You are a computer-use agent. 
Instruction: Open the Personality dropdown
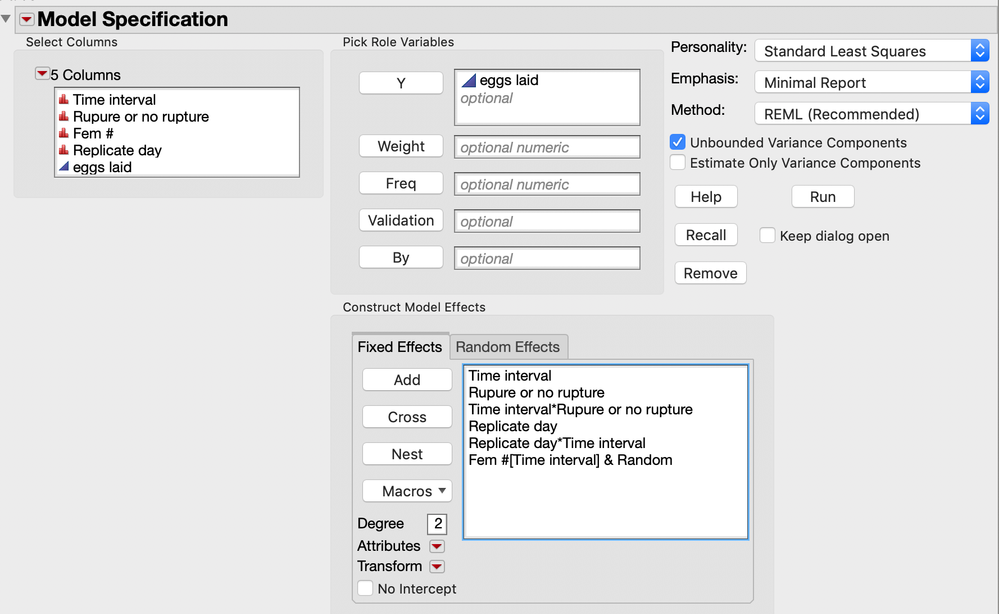[x=870, y=50]
